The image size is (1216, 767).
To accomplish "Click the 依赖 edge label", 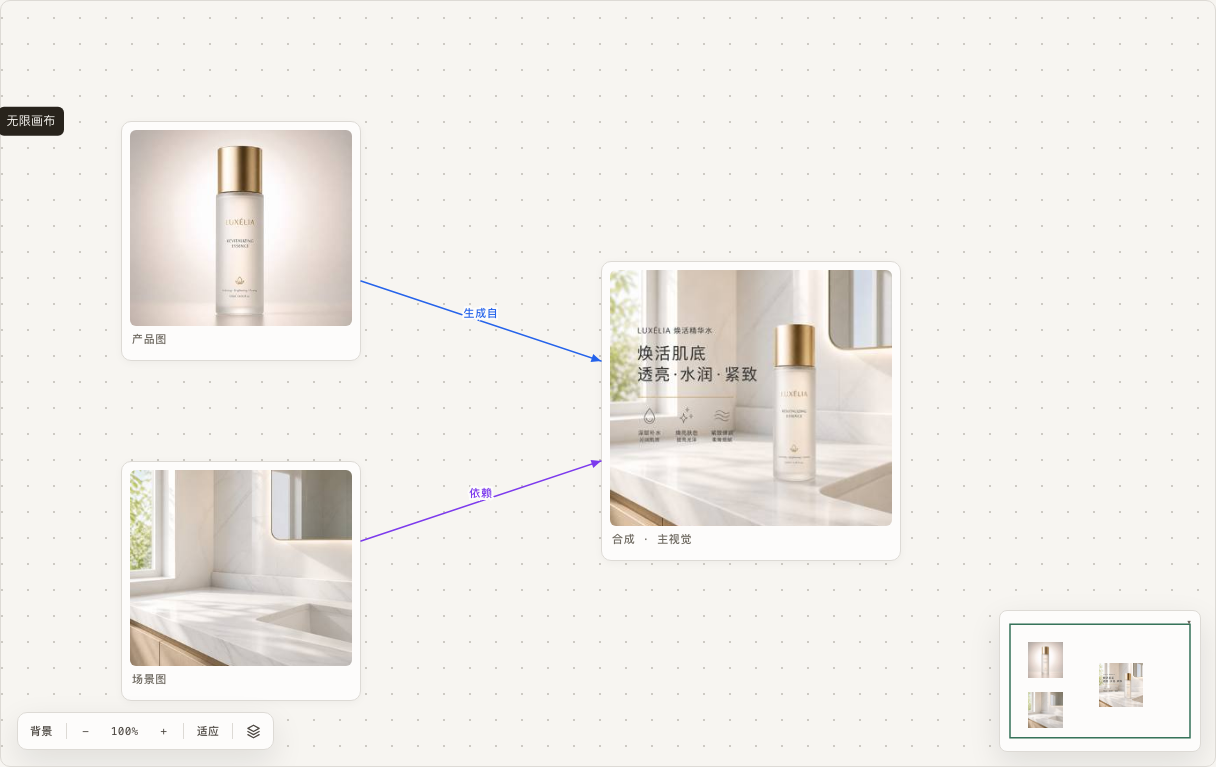I will [481, 493].
